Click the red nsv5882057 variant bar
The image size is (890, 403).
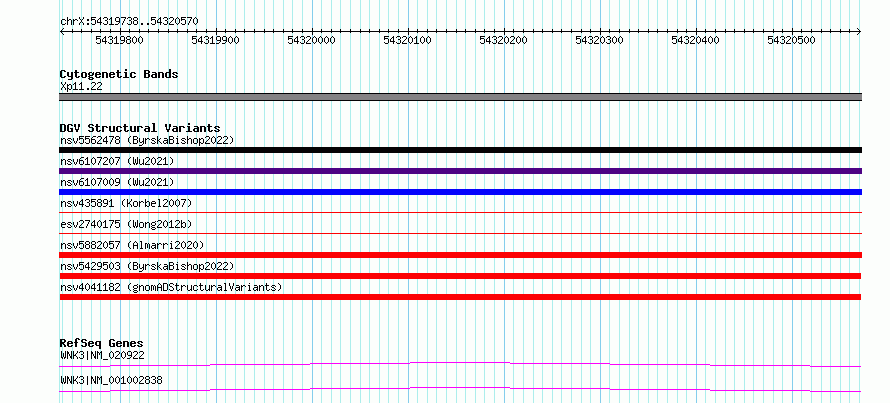(x=460, y=255)
